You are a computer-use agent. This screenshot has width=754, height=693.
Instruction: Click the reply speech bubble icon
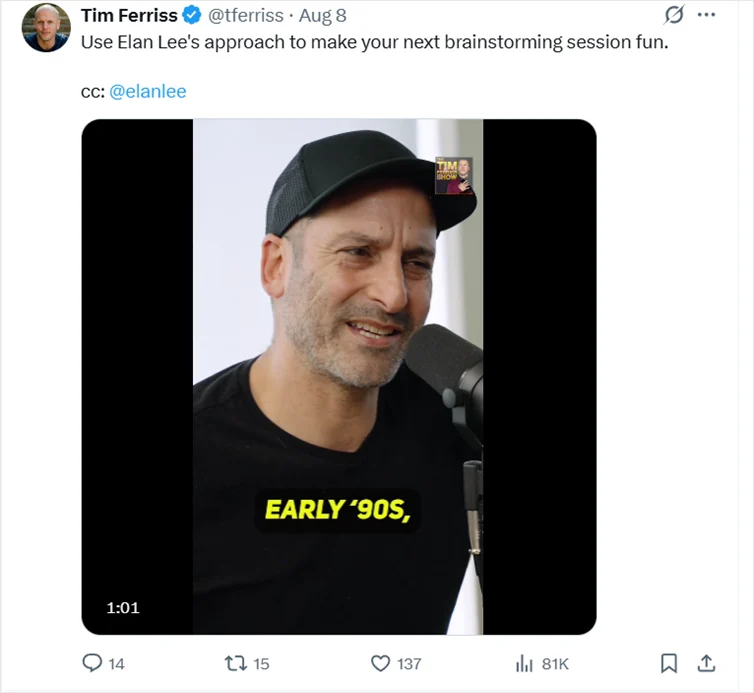tap(92, 663)
